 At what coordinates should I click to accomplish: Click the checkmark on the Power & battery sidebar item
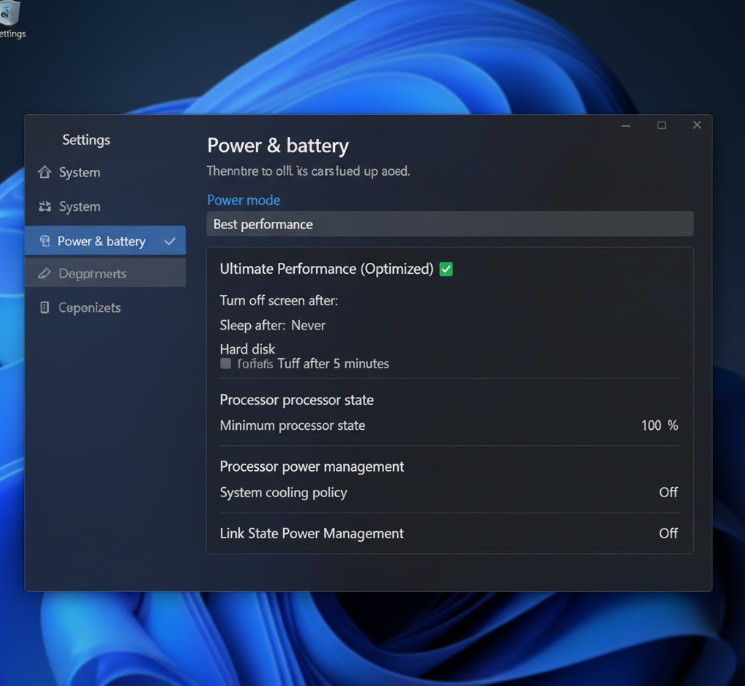click(170, 241)
